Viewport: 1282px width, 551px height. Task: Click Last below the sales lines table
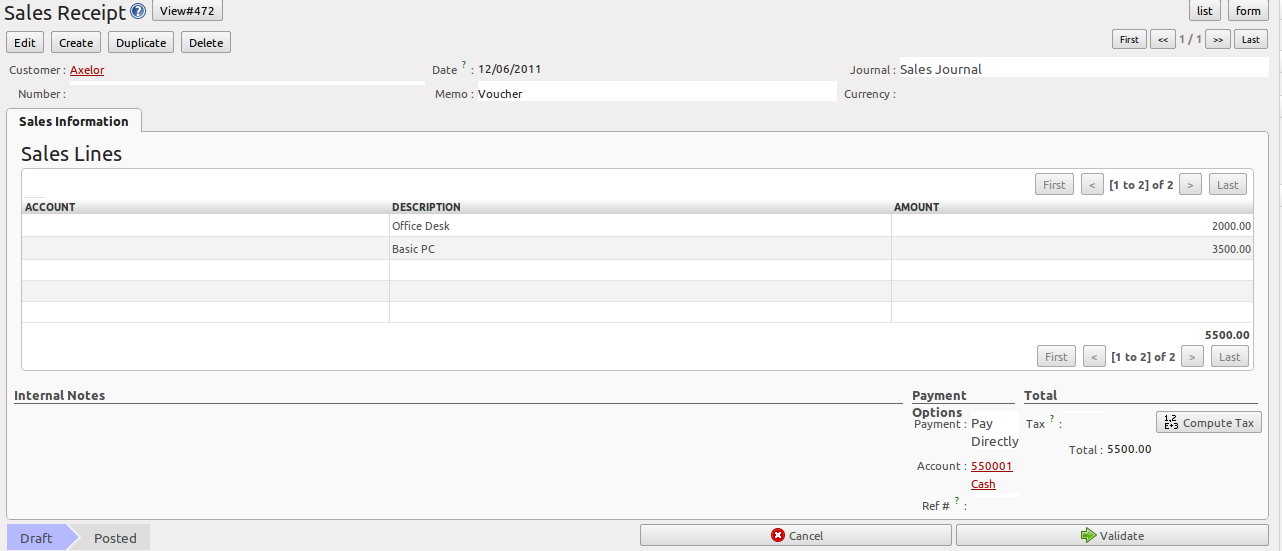[1230, 357]
